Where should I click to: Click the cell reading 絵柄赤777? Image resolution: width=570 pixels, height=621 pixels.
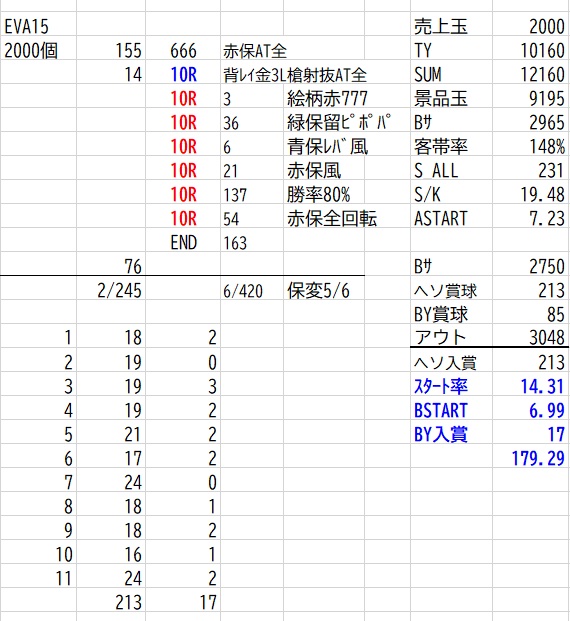(327, 99)
